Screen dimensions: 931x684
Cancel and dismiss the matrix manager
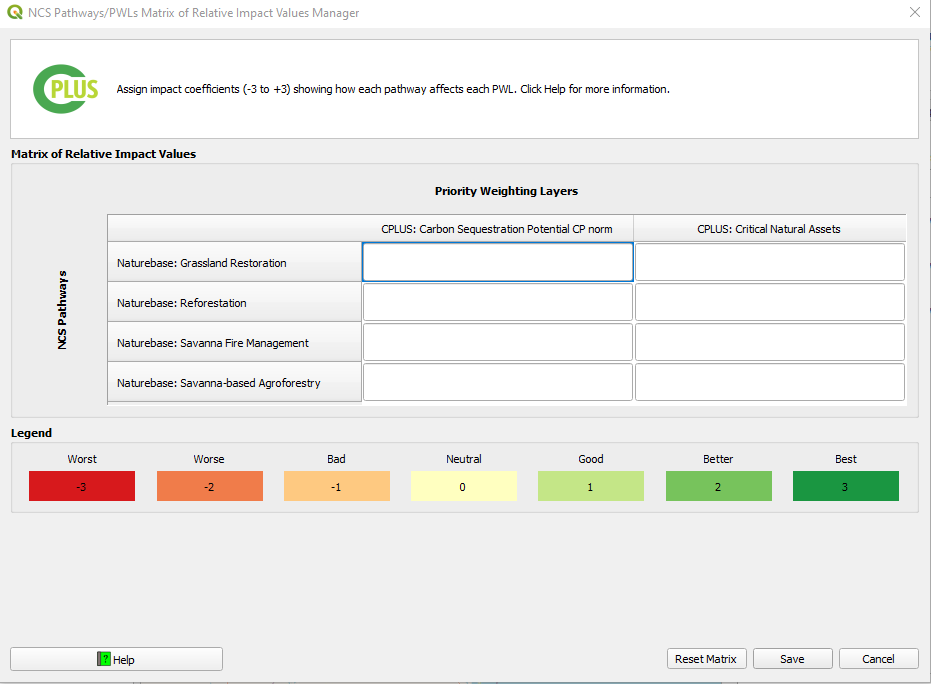tap(878, 659)
